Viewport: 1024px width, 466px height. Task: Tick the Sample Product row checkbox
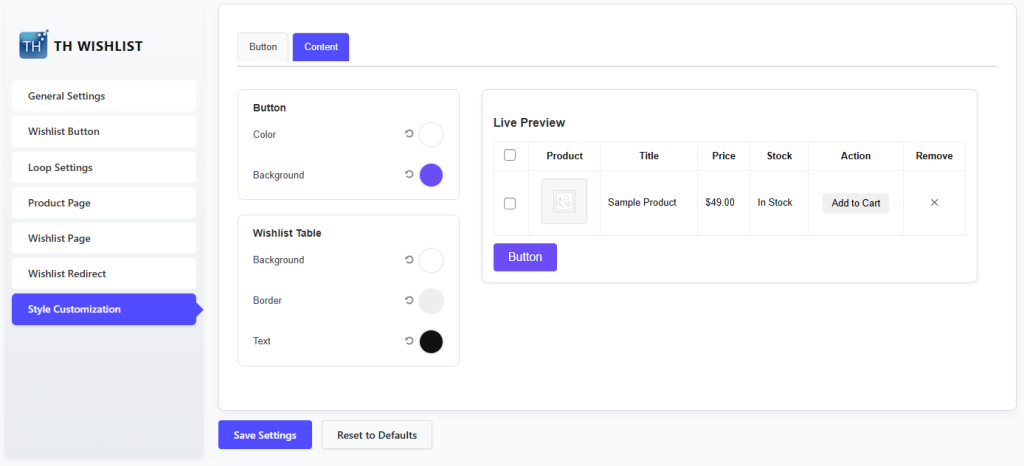click(510, 203)
